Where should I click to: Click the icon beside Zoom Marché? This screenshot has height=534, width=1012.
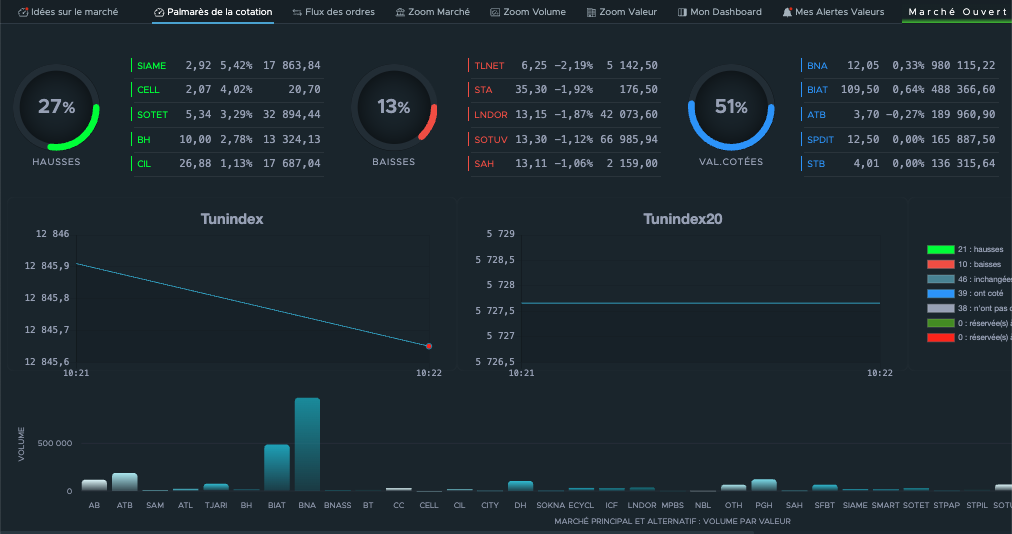pyautogui.click(x=400, y=12)
